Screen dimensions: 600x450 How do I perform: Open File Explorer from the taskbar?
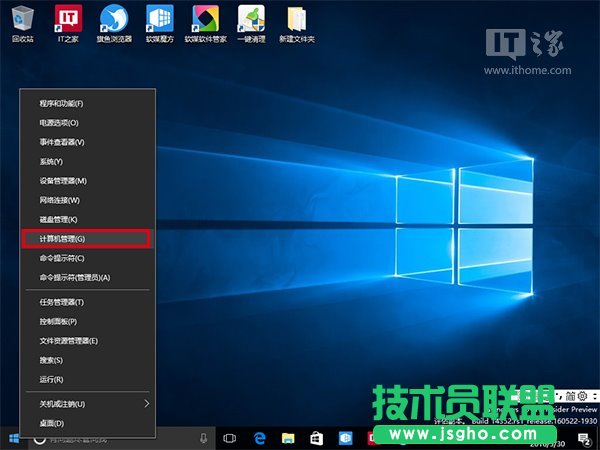point(288,439)
